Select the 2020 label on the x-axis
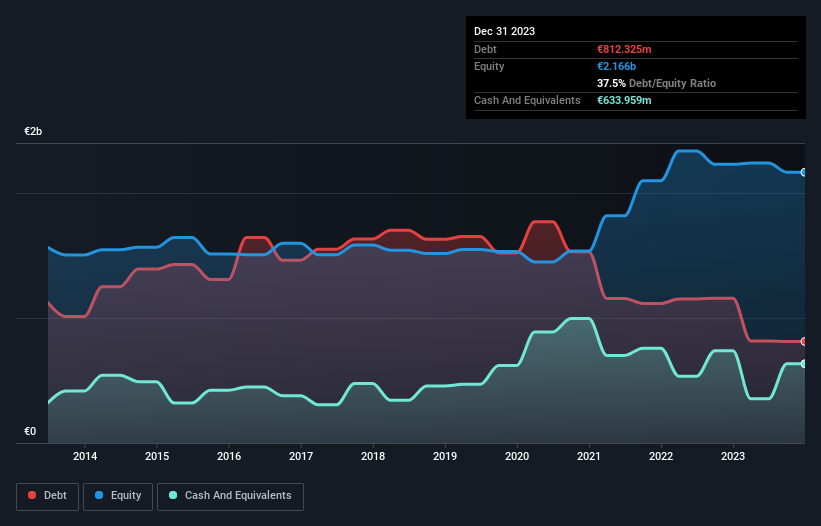This screenshot has width=821, height=526. [517, 456]
